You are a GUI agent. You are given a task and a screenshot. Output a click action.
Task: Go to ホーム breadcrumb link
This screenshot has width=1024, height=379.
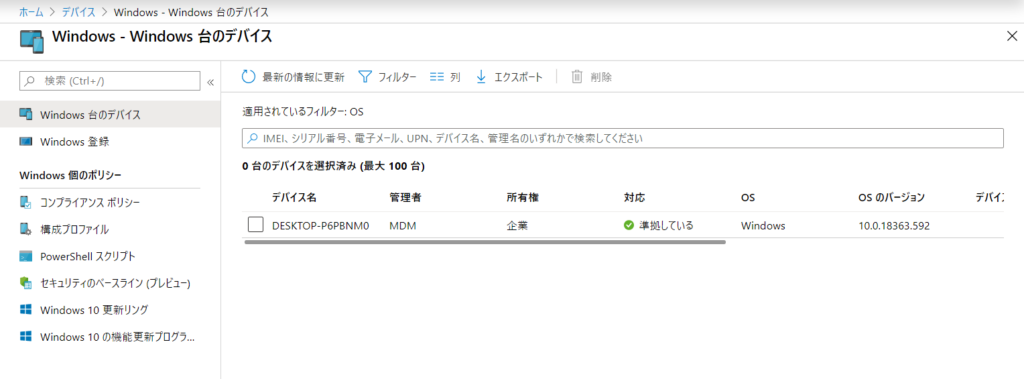[x=31, y=12]
